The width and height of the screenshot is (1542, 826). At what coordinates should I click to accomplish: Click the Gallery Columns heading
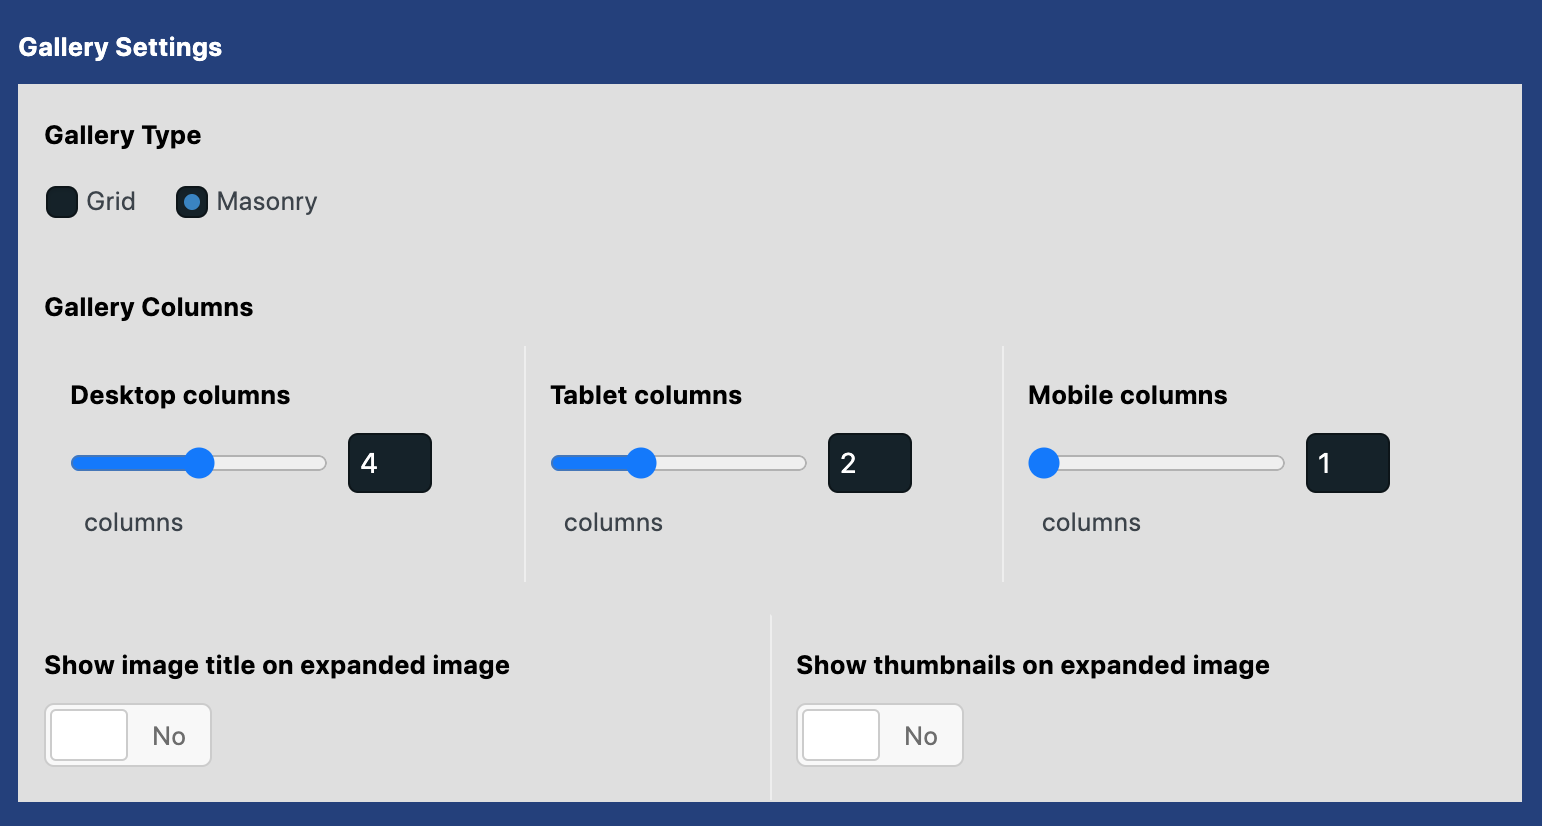point(149,307)
